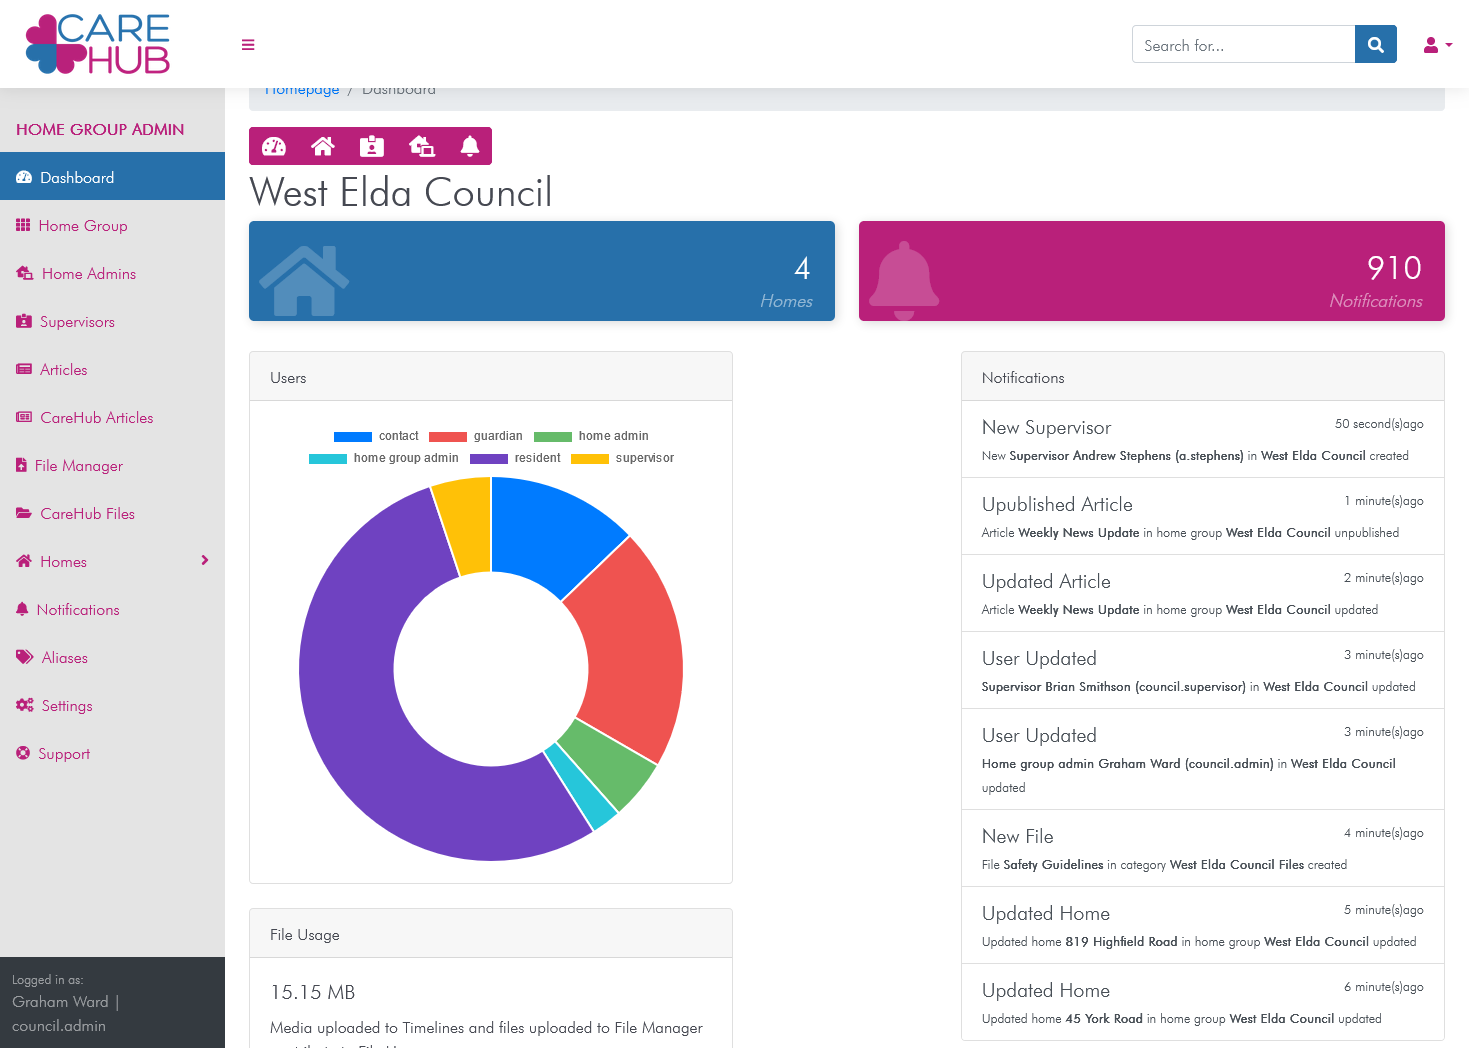This screenshot has height=1048, width=1469.
Task: Click the Support lifebuoy icon
Action: pyautogui.click(x=23, y=753)
